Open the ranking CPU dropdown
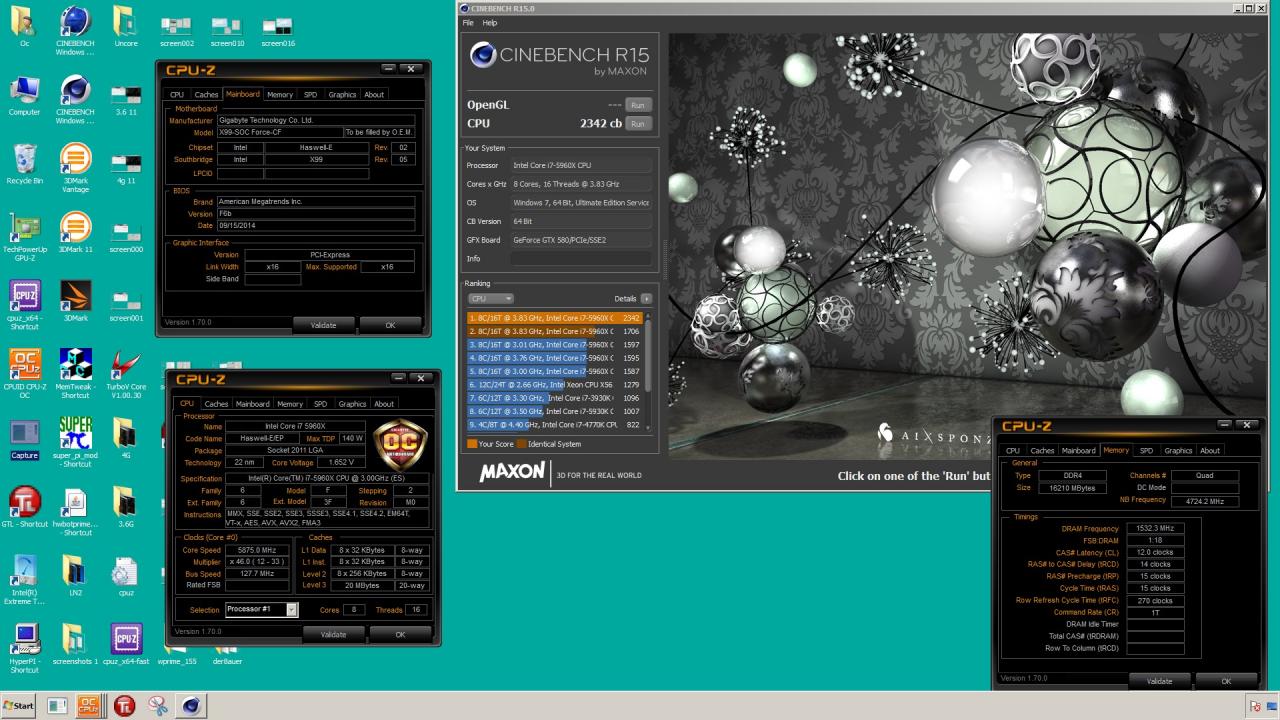The image size is (1280, 720). point(490,298)
